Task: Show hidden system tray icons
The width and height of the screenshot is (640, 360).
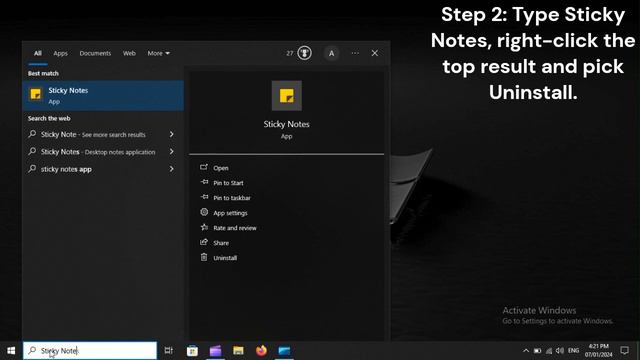Action: 526,351
